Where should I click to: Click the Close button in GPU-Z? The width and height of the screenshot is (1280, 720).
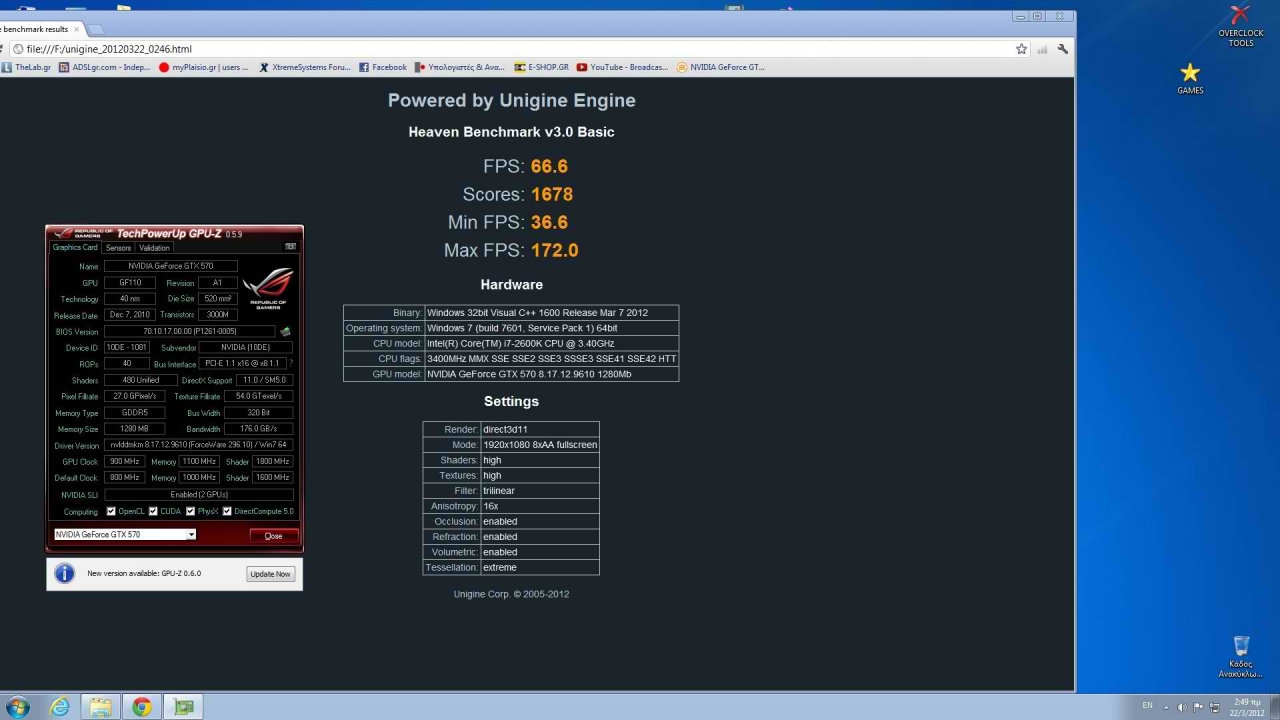point(273,536)
